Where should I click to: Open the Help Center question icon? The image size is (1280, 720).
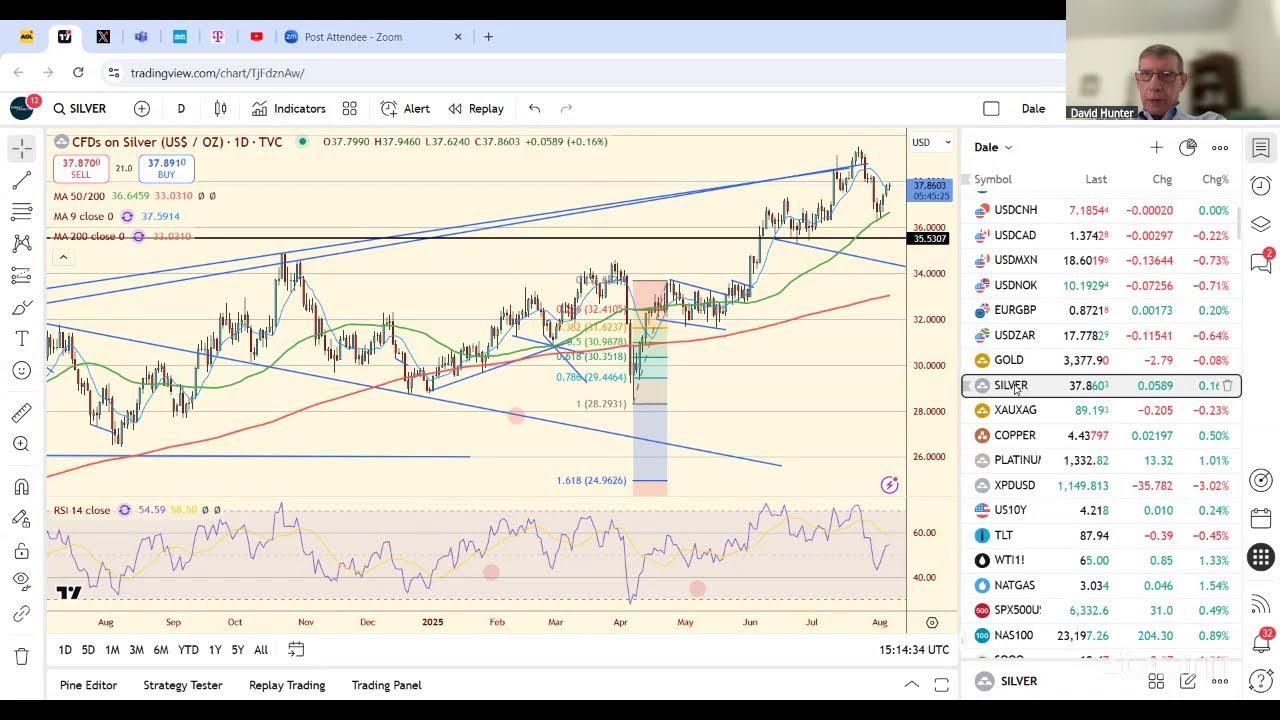coord(1261,681)
